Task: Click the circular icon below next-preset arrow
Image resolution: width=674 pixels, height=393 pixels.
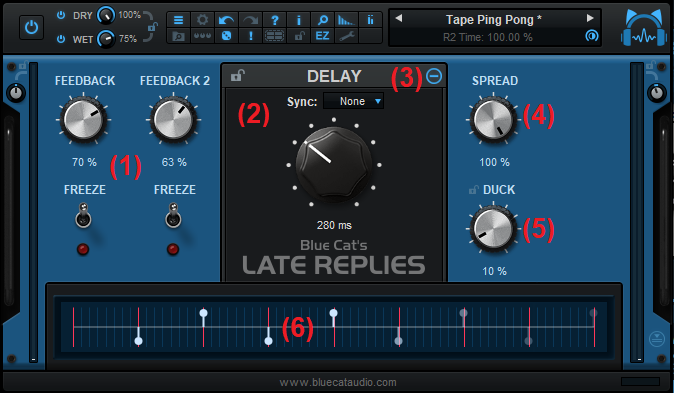Action: pos(592,36)
